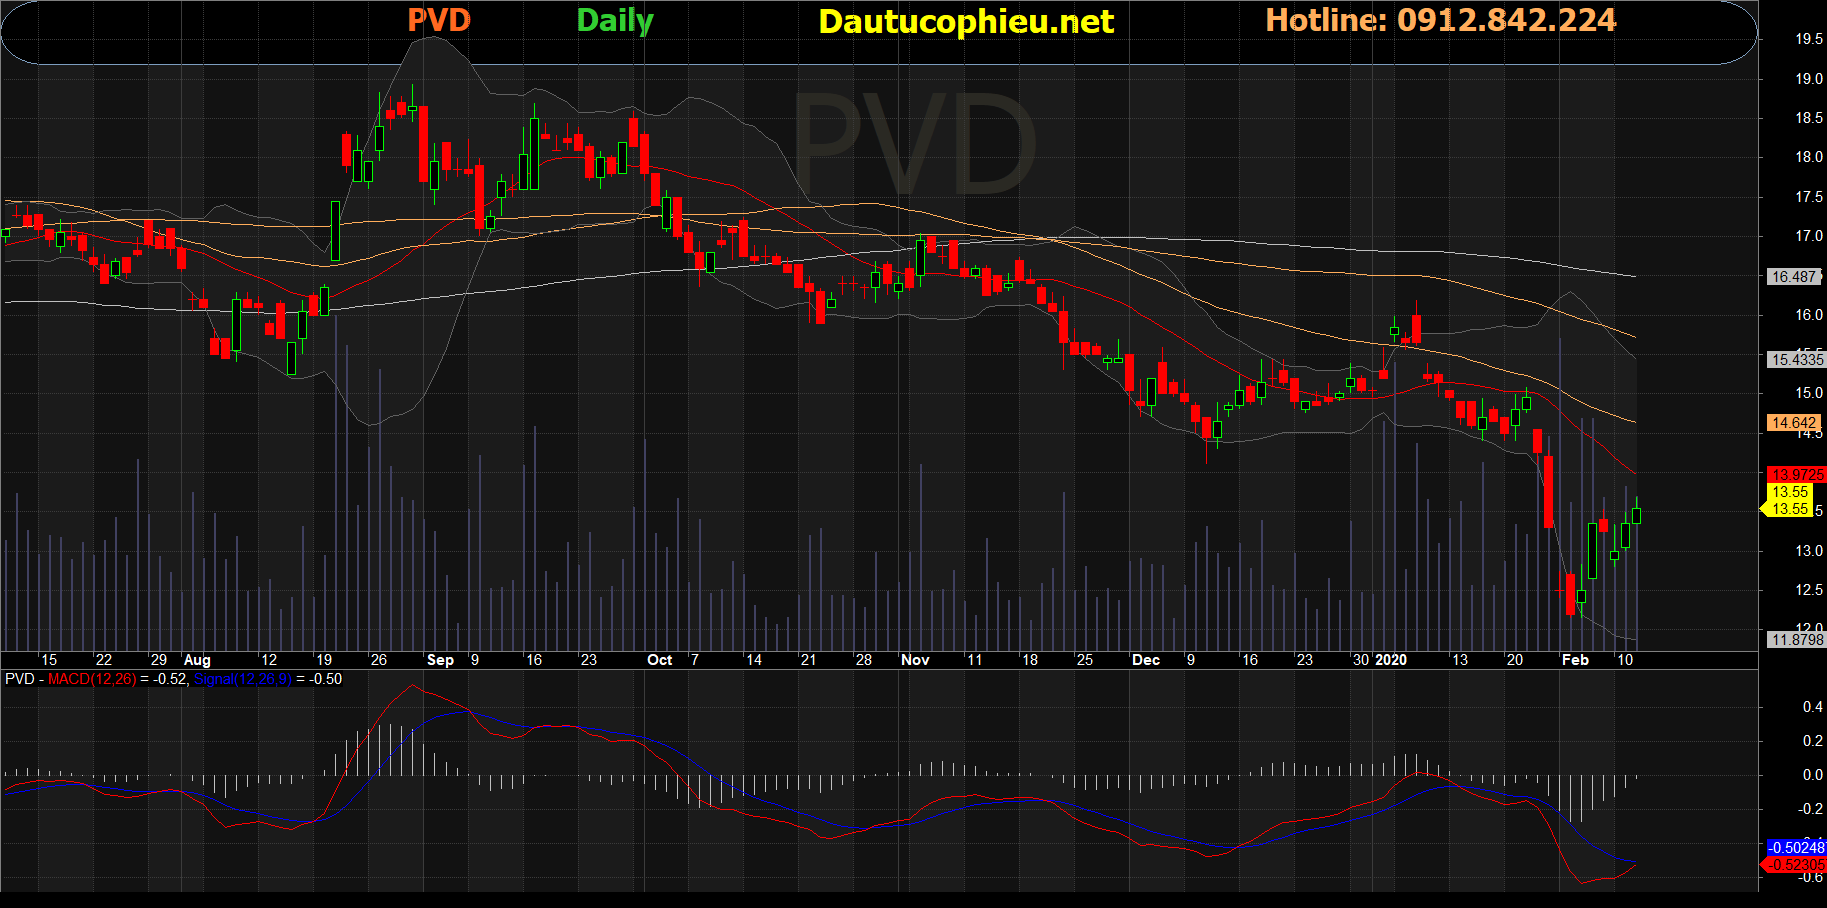Select the Dec month marker on timeline

coord(1145,660)
